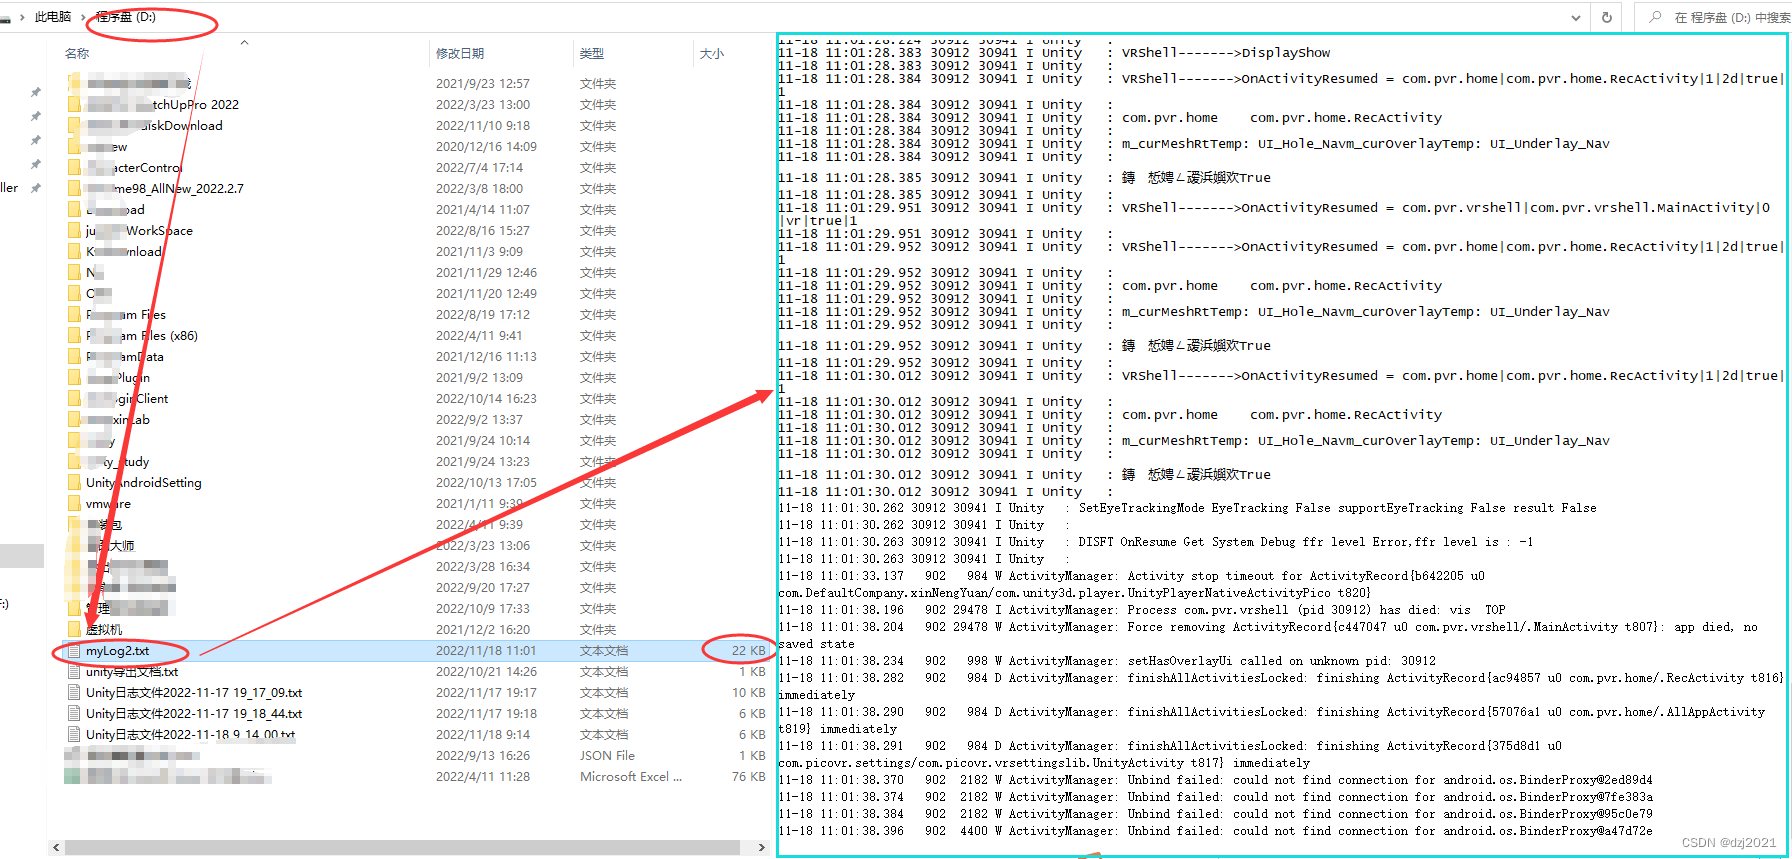This screenshot has height=859, width=1792.
Task: Click icon of Unity日志文件2022-11-18 9_14_00.txt
Action: pos(74,734)
